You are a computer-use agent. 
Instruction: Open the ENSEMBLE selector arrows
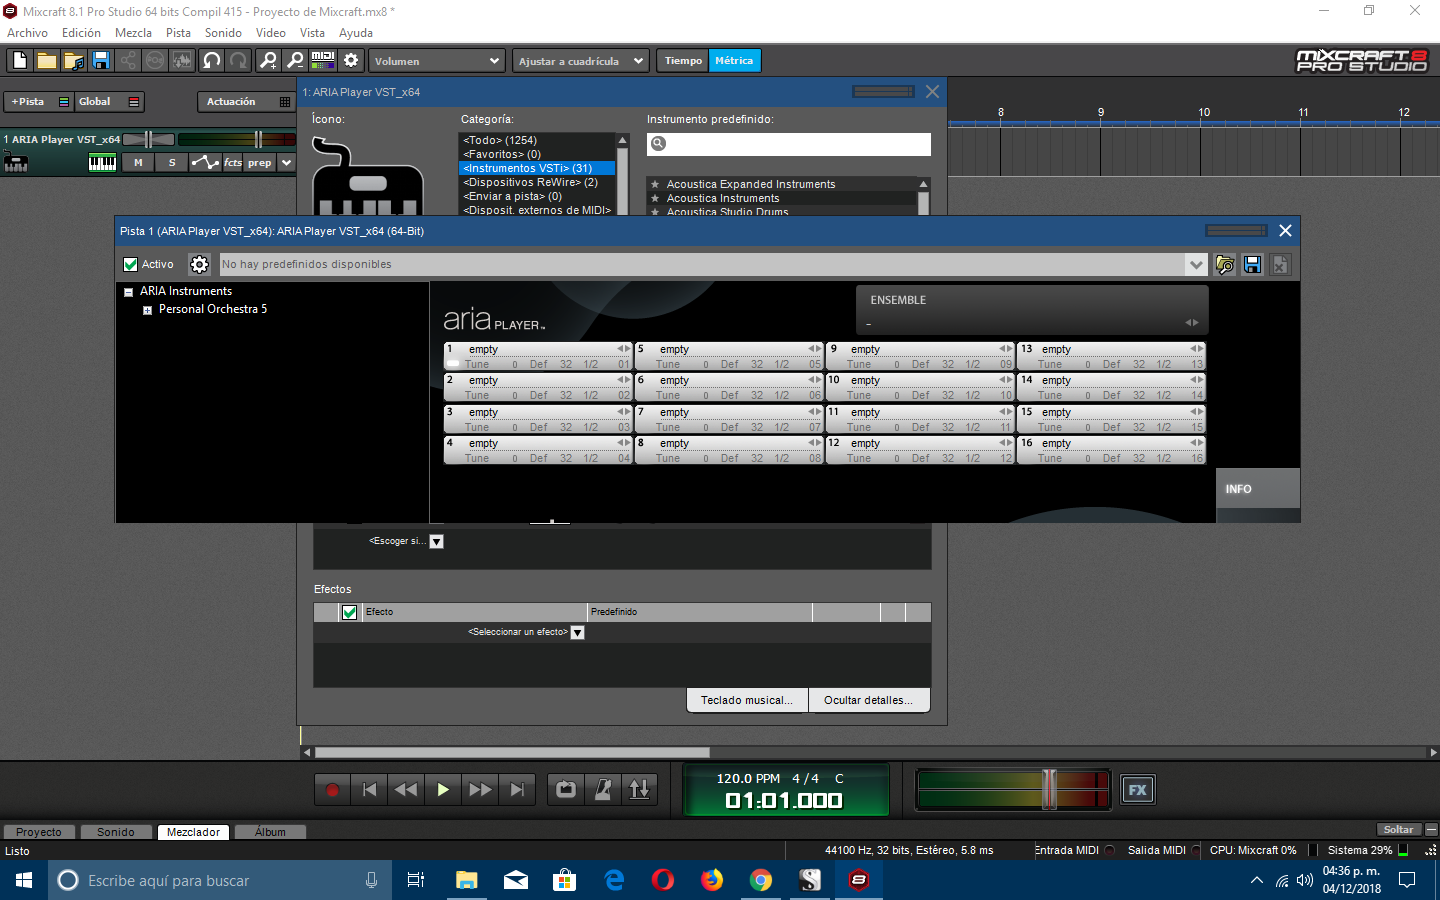[1192, 323]
